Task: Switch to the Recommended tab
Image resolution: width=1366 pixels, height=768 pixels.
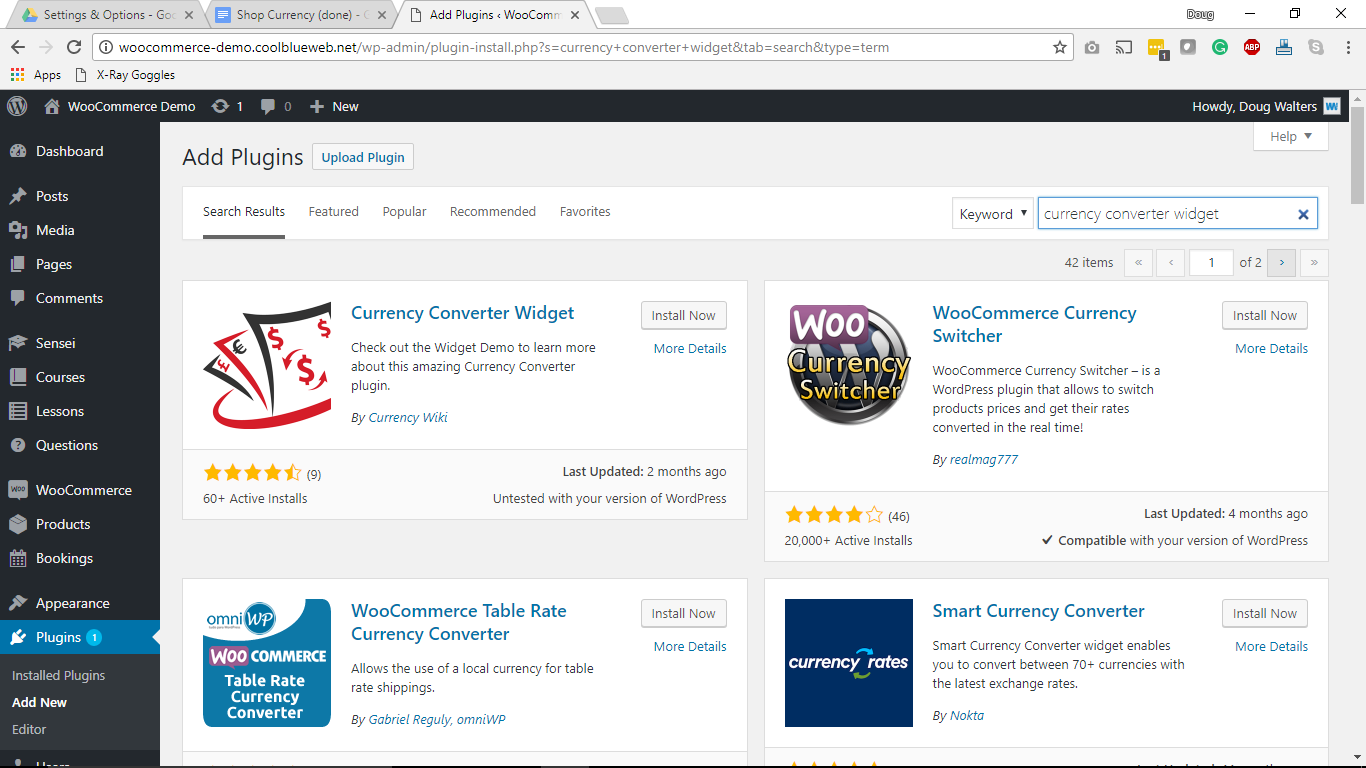Action: coord(493,212)
